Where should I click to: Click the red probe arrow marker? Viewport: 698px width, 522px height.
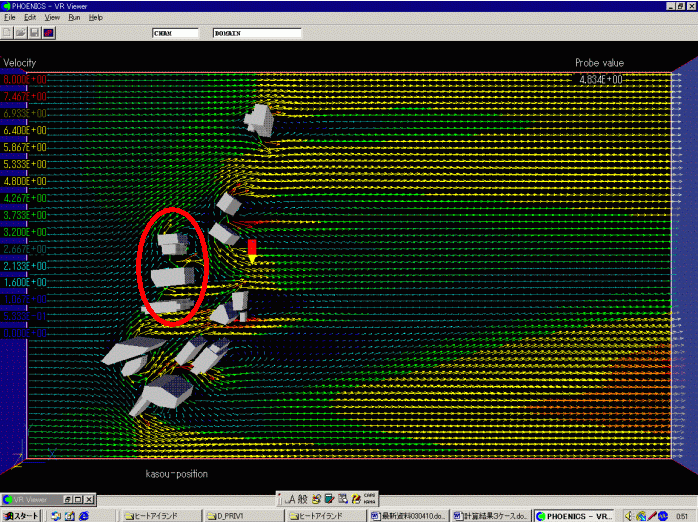click(252, 251)
